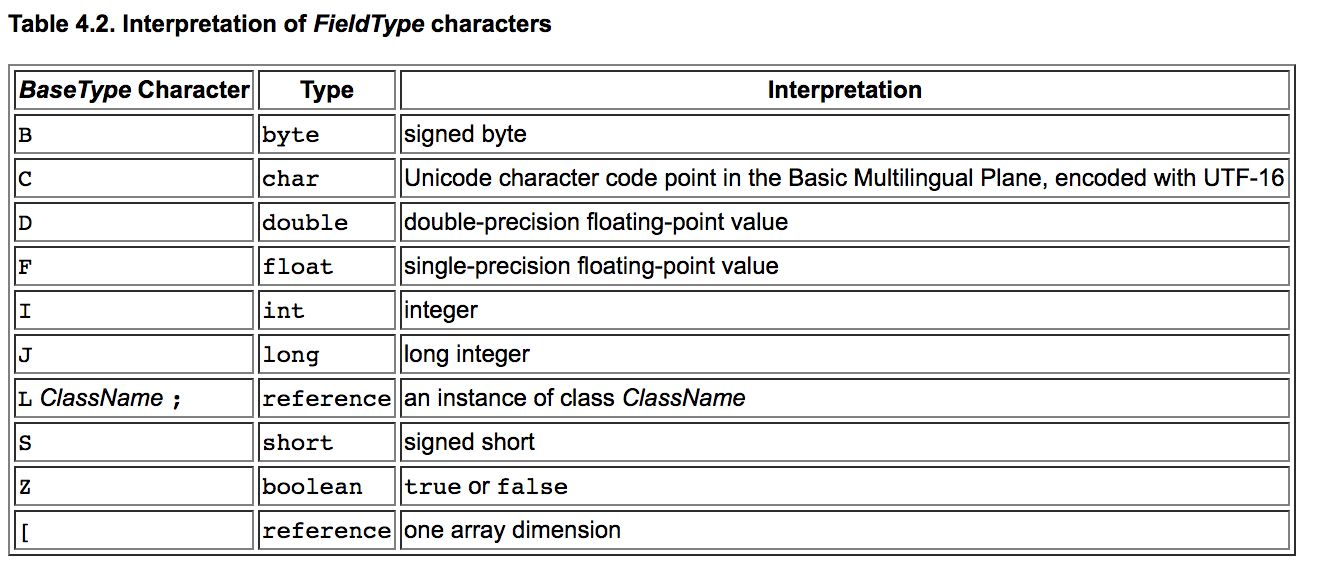Select the left bracket character cell
Viewport: 1334px width, 568px height.
135,530
